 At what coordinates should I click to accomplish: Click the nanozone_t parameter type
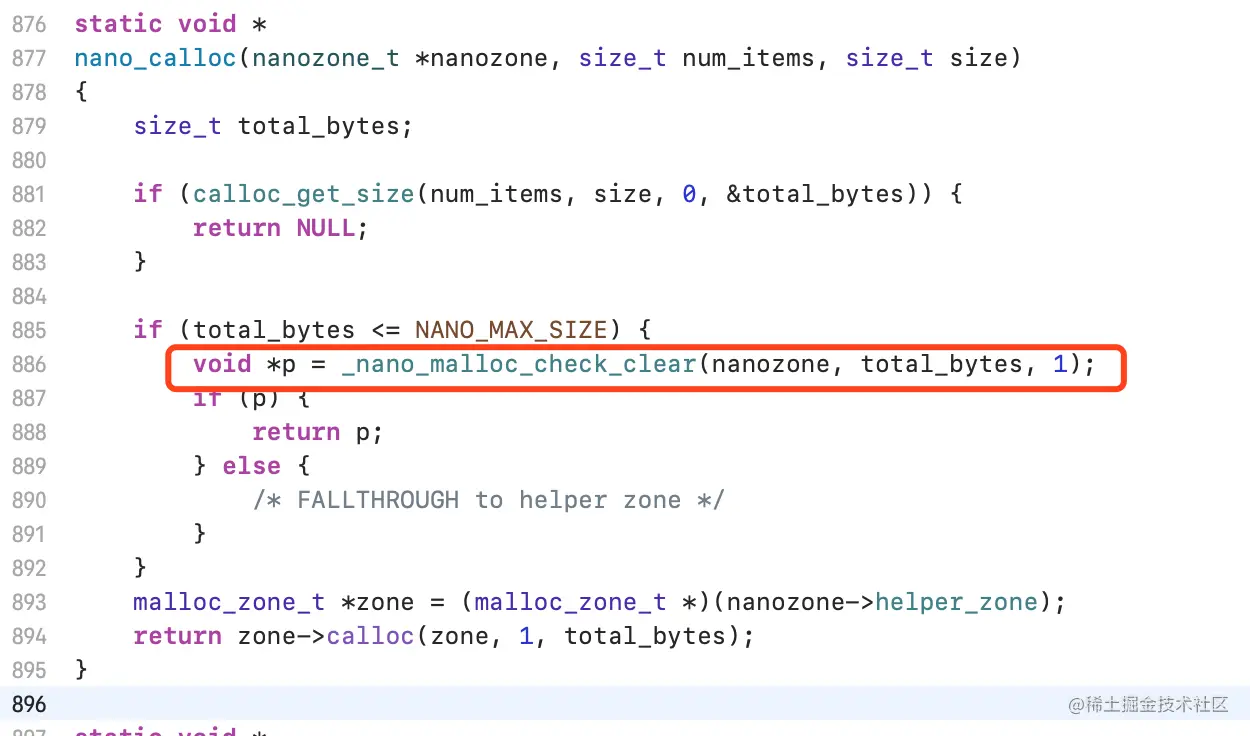tap(326, 58)
